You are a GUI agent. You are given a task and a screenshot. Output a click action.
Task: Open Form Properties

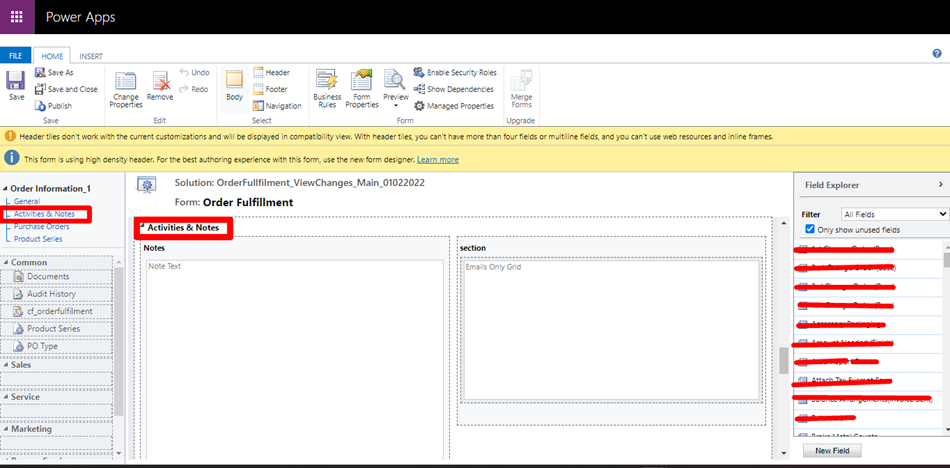coord(362,89)
